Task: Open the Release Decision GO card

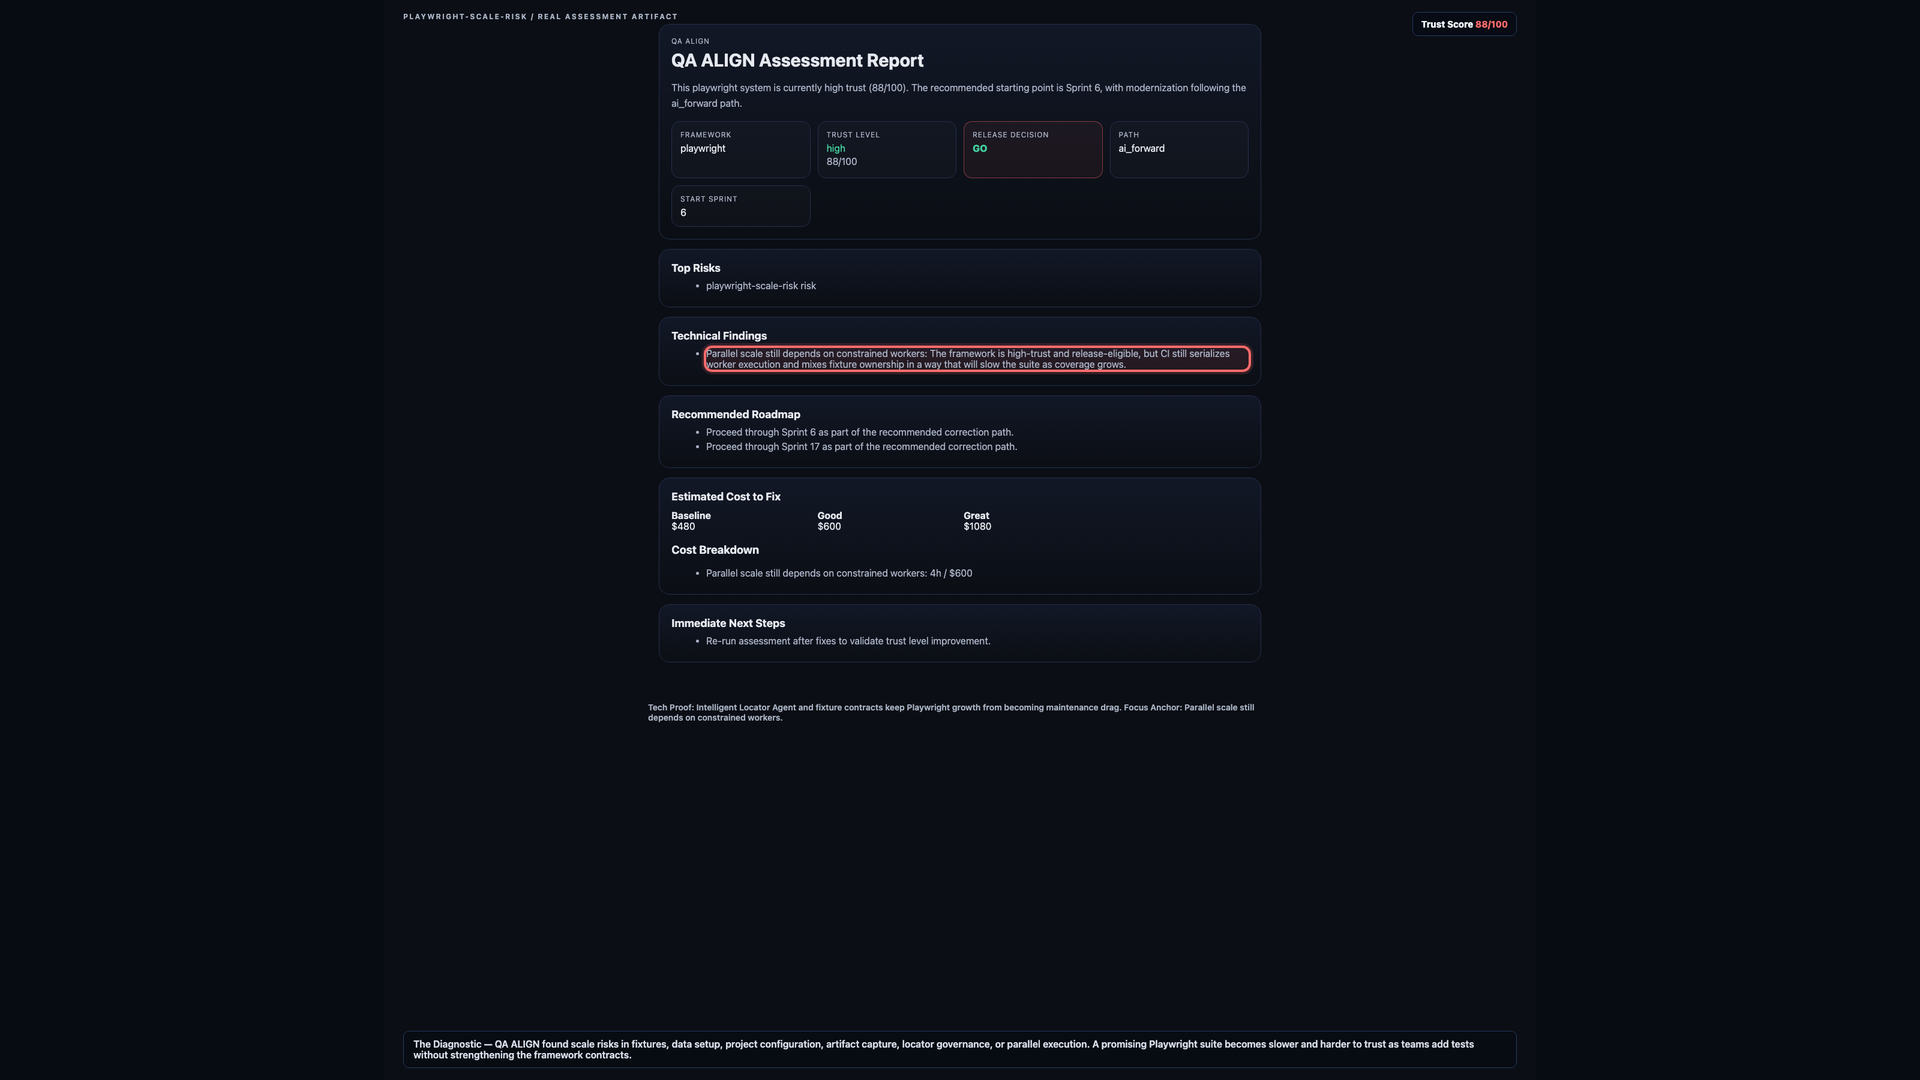Action: [x=1032, y=150]
